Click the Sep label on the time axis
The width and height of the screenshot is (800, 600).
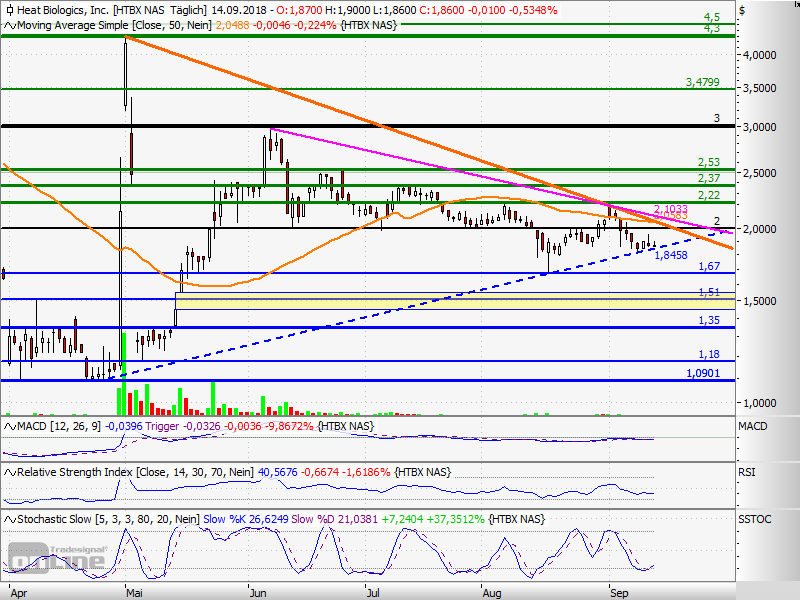[618, 592]
